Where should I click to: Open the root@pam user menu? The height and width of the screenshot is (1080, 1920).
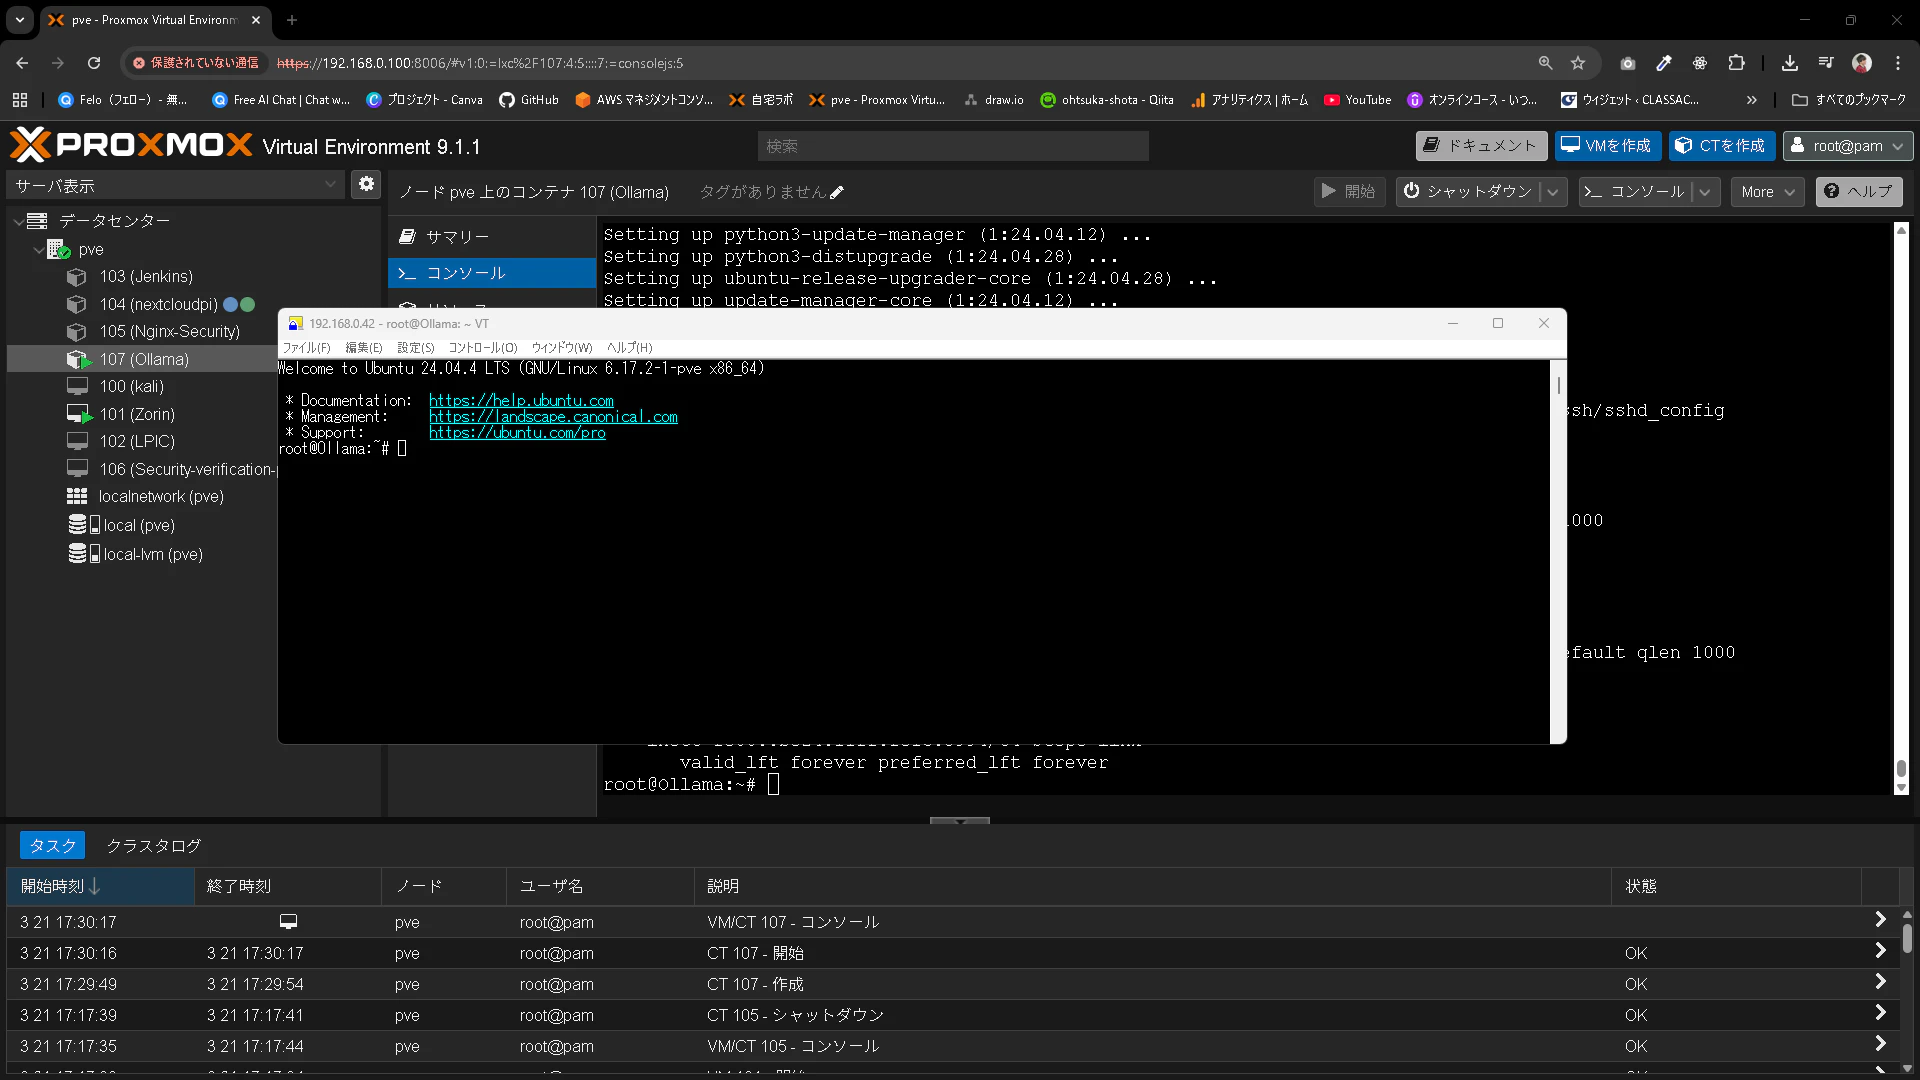tap(1848, 146)
